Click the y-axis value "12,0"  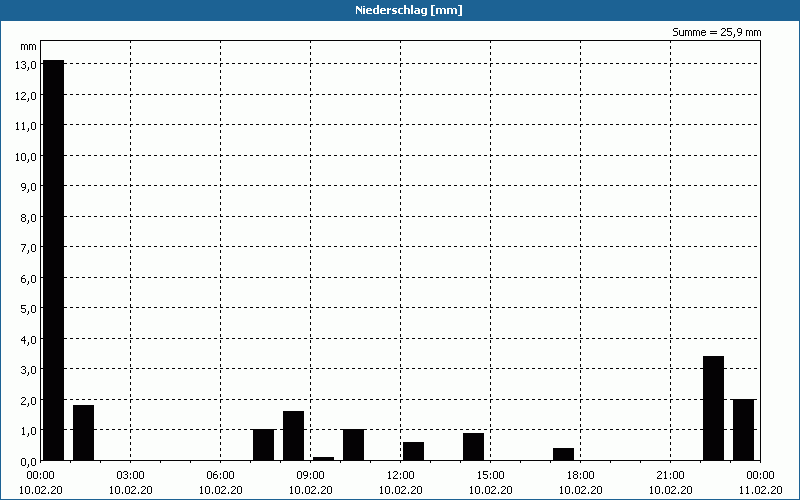point(26,95)
